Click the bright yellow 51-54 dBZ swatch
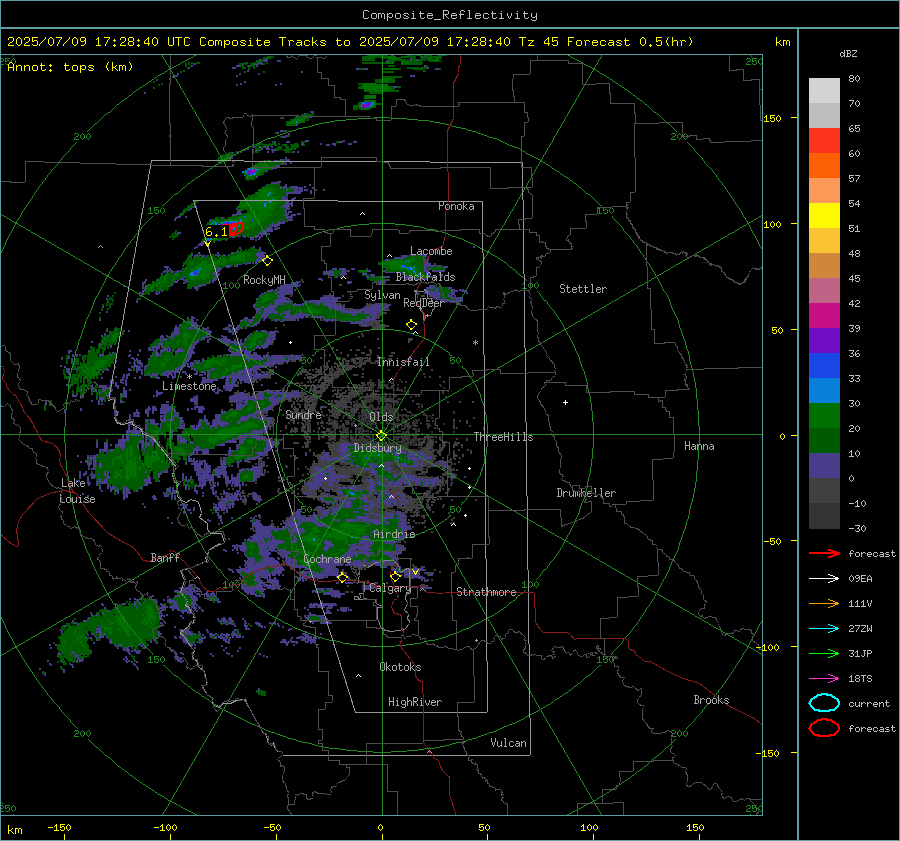The image size is (900, 841). (824, 215)
